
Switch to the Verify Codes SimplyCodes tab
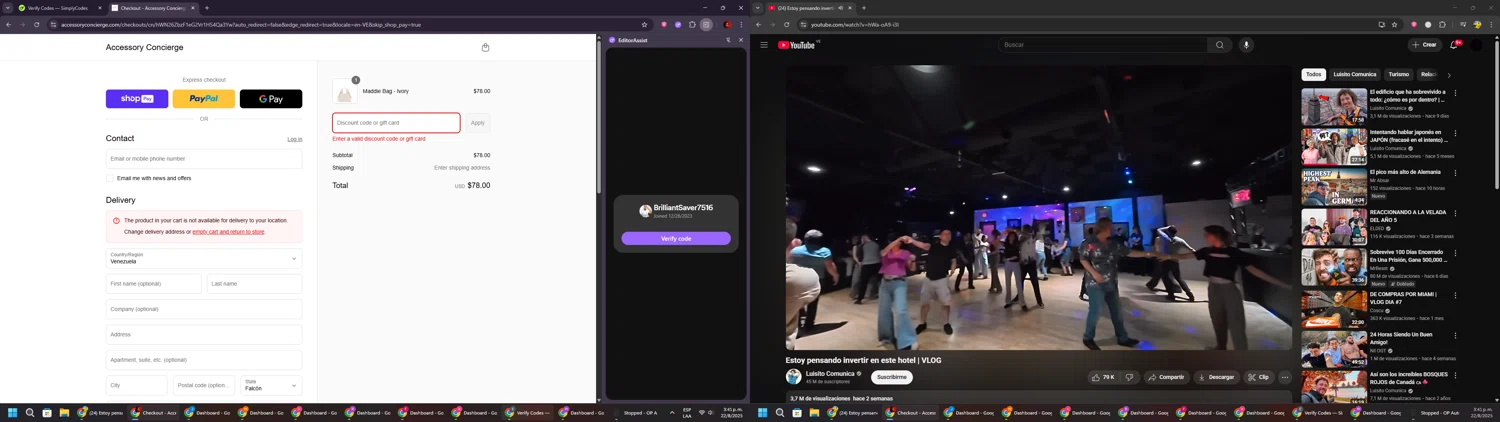[60, 8]
